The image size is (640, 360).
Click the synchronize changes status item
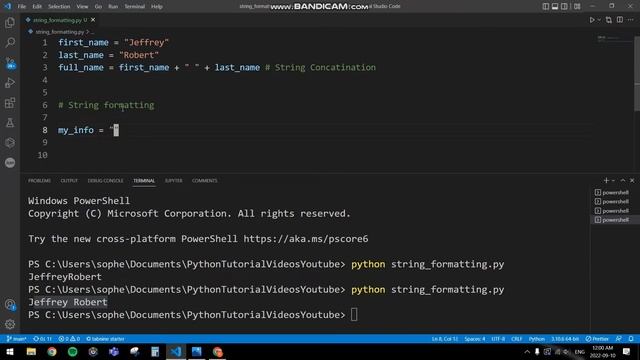click(x=42, y=339)
